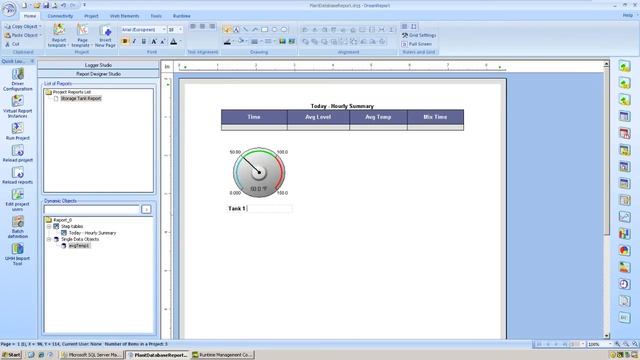Toggle Italic formatting
This screenshot has height=360, width=640.
[x=134, y=41]
